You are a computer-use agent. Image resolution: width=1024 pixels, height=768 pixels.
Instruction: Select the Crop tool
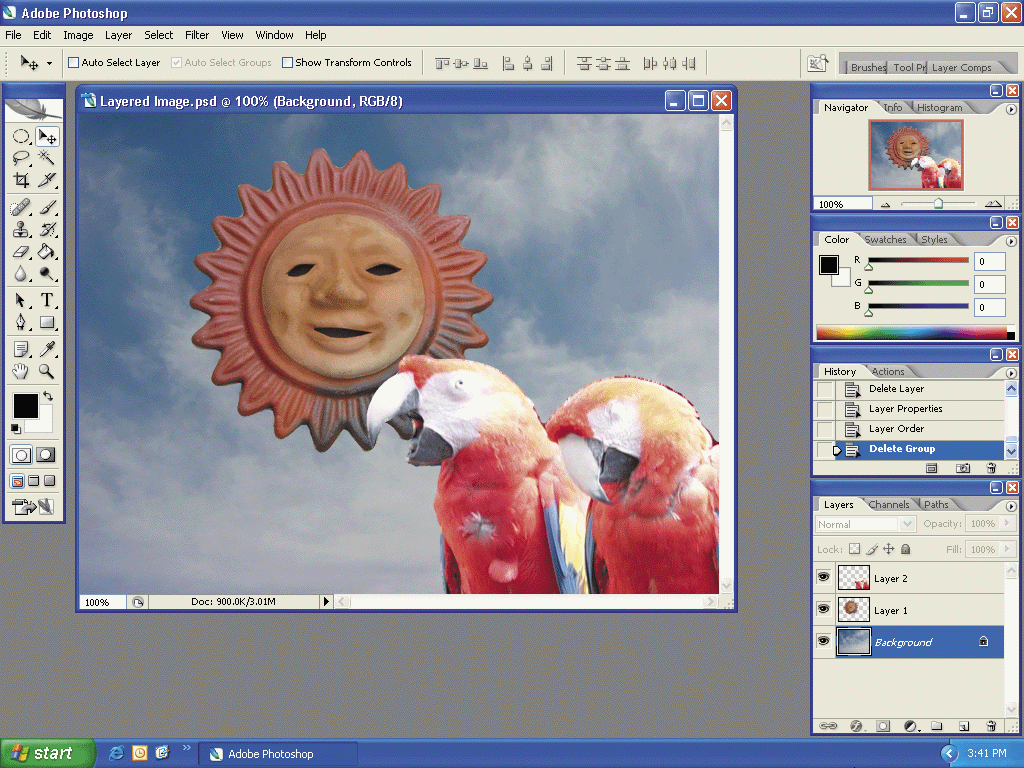point(21,181)
